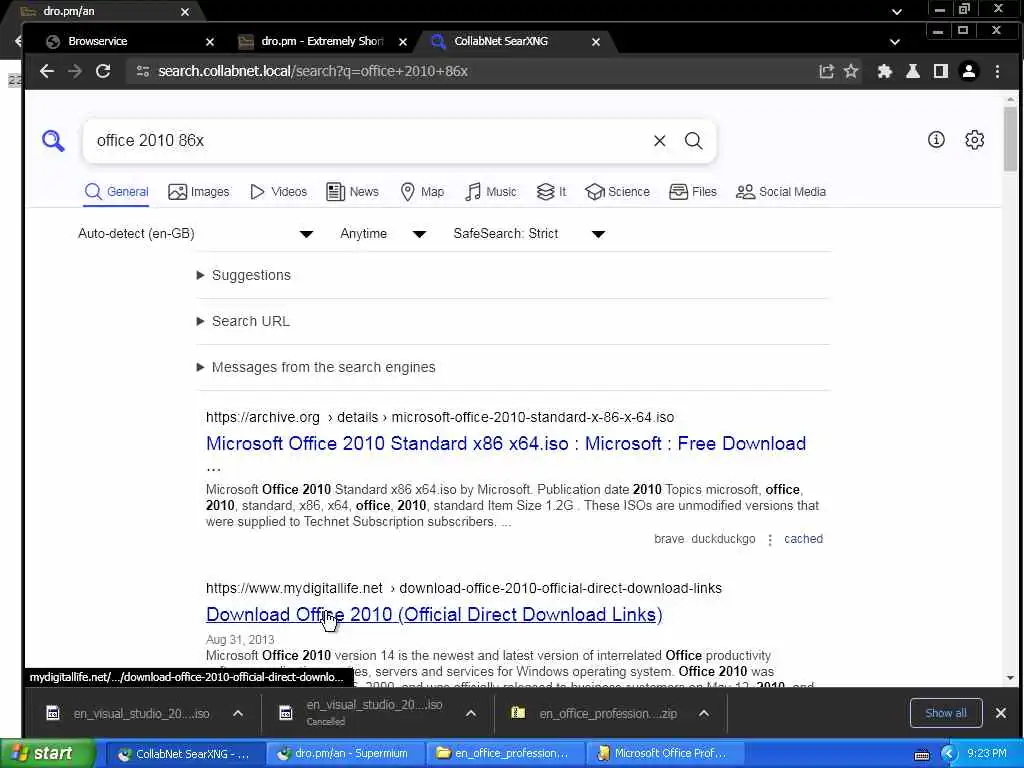
Task: Switch to Map category
Action: point(422,192)
